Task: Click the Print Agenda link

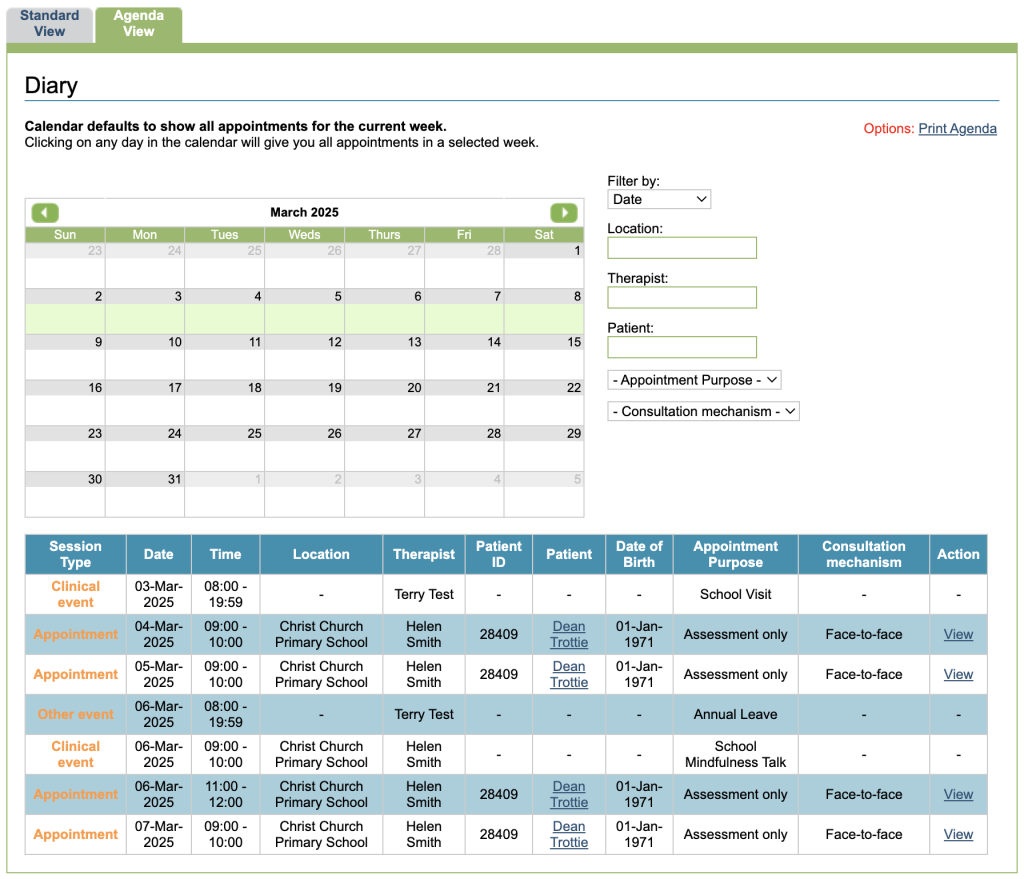Action: [x=957, y=128]
